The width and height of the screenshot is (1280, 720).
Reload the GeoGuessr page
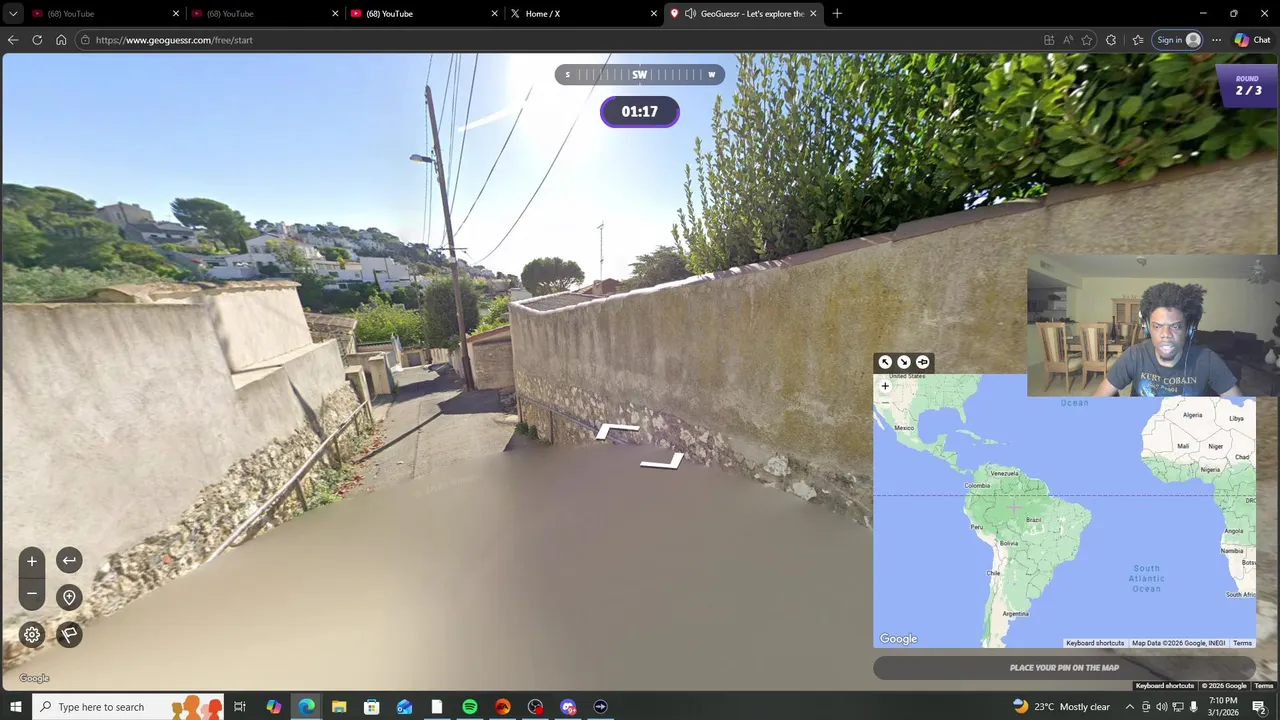37,40
